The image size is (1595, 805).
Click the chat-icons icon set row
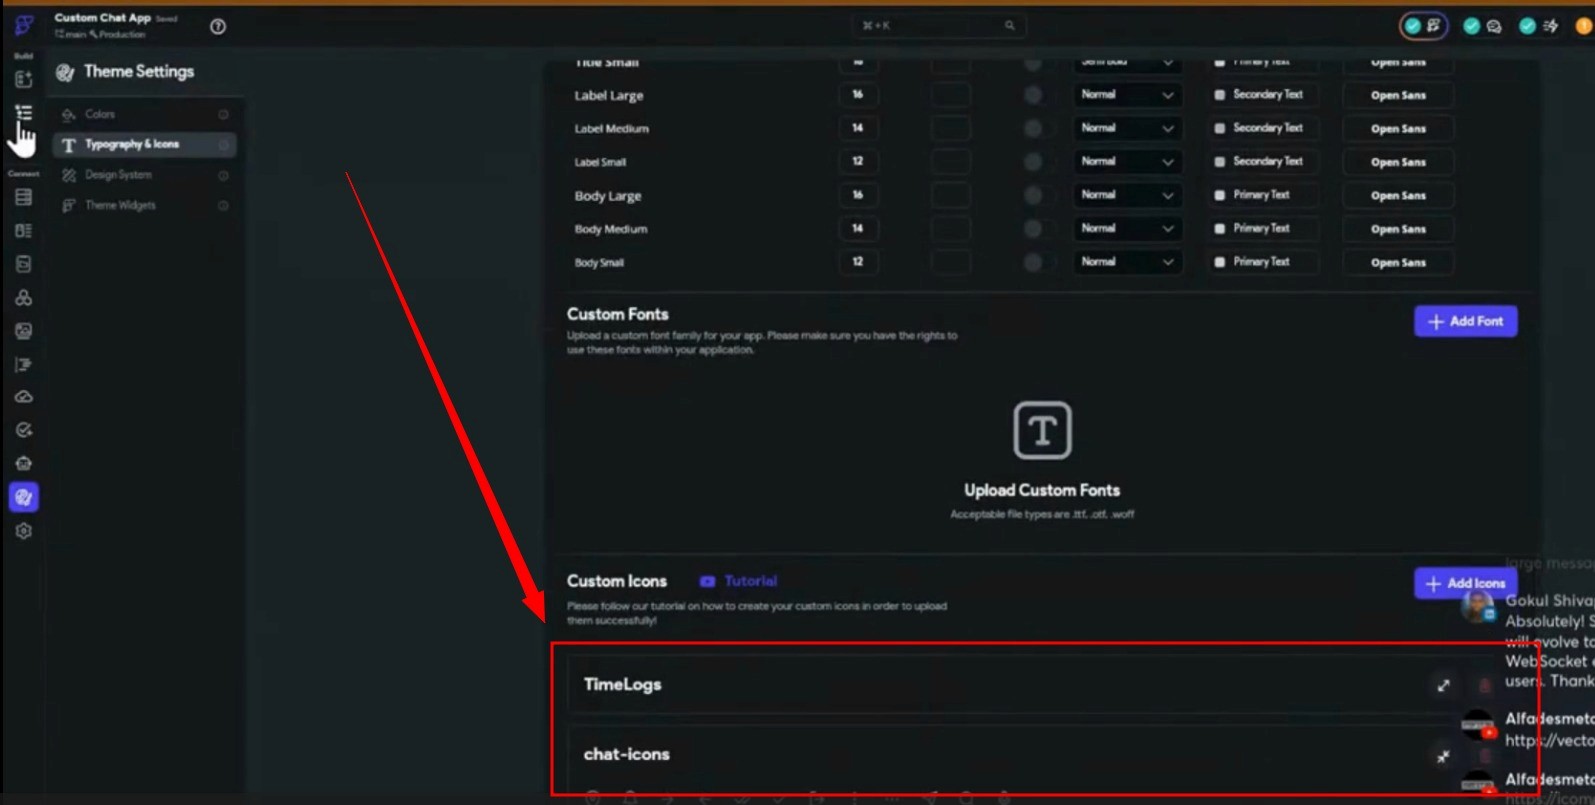pos(1037,755)
